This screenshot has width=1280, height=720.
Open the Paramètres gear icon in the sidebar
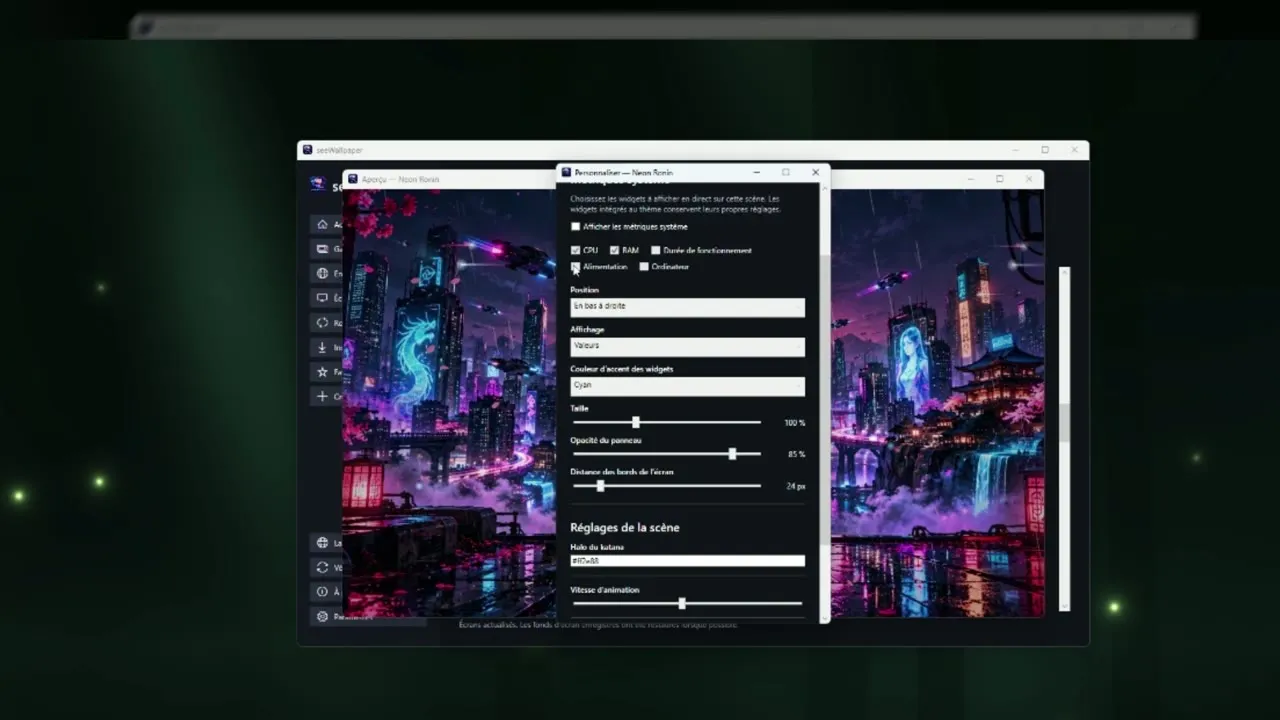pyautogui.click(x=322, y=616)
